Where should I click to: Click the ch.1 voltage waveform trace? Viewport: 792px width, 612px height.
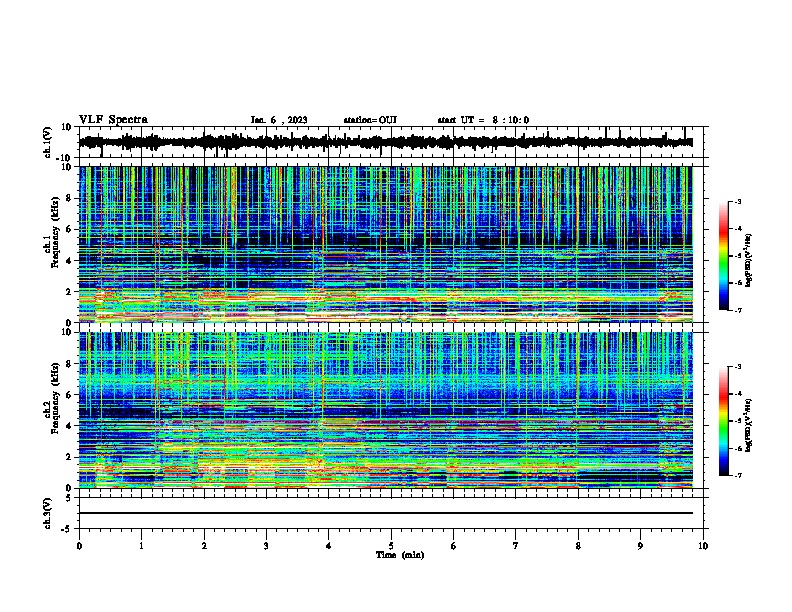[385, 142]
